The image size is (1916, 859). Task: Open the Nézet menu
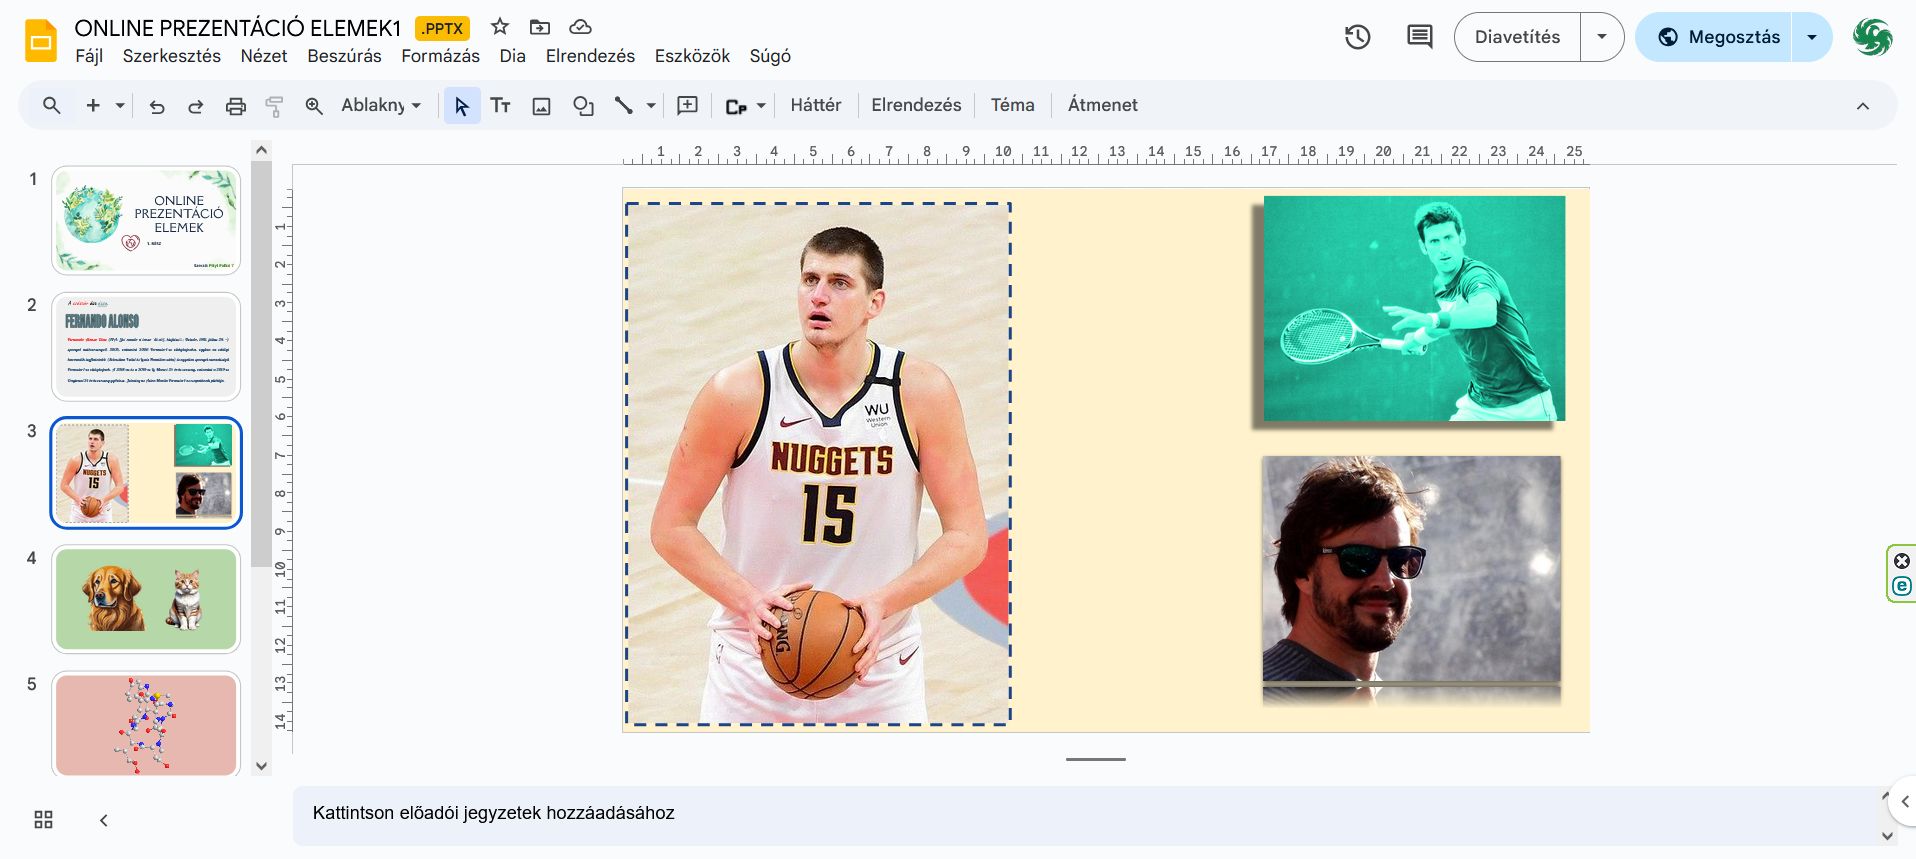pyautogui.click(x=264, y=56)
